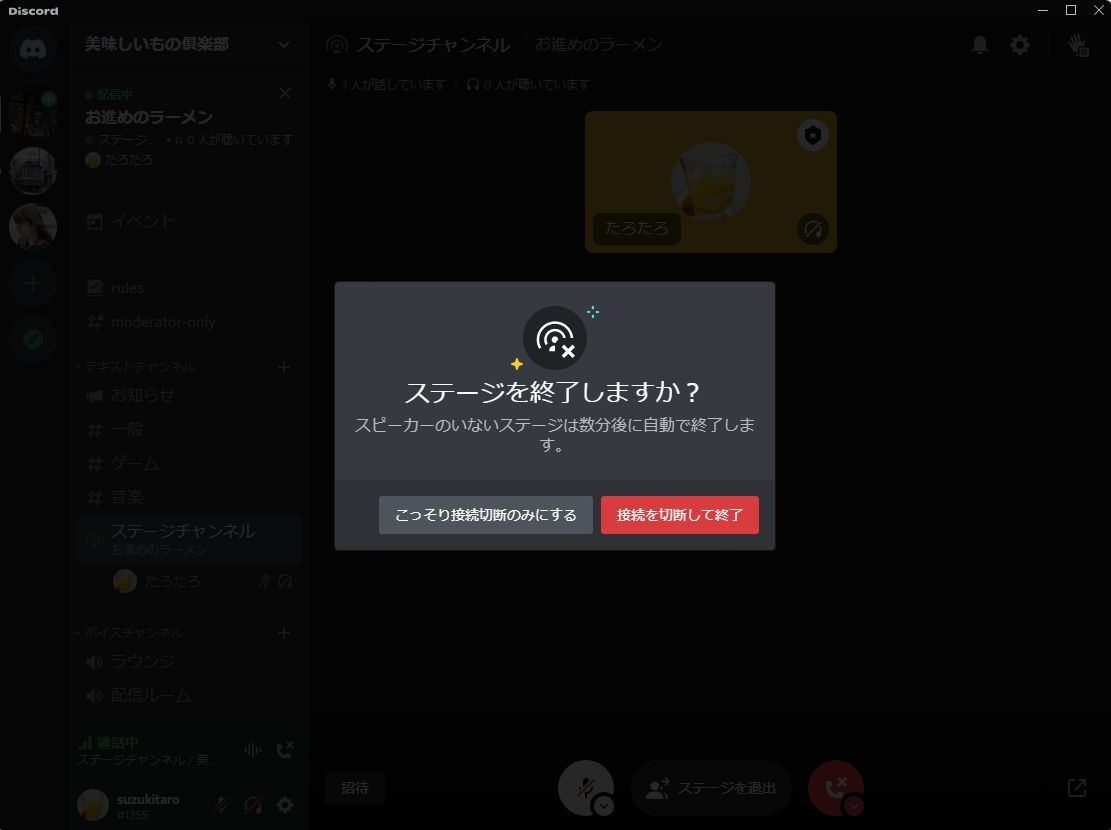The height and width of the screenshot is (830, 1111).
Task: Minimize the Discord window
Action: pos(1042,10)
